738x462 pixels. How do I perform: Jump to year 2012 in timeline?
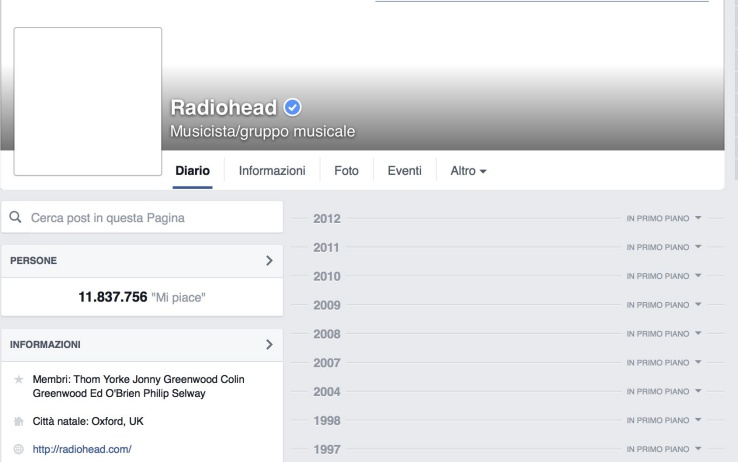(327, 219)
